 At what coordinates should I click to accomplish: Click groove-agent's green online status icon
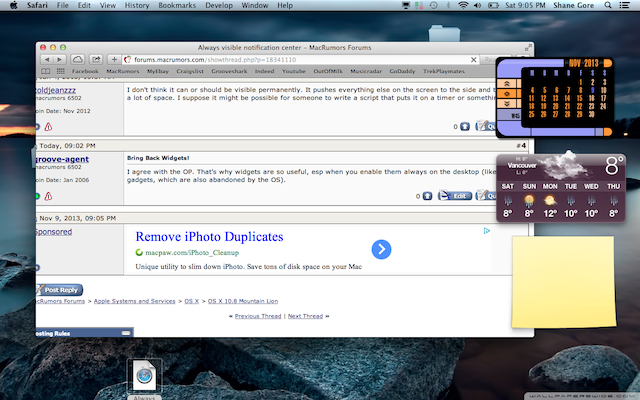(x=37, y=196)
